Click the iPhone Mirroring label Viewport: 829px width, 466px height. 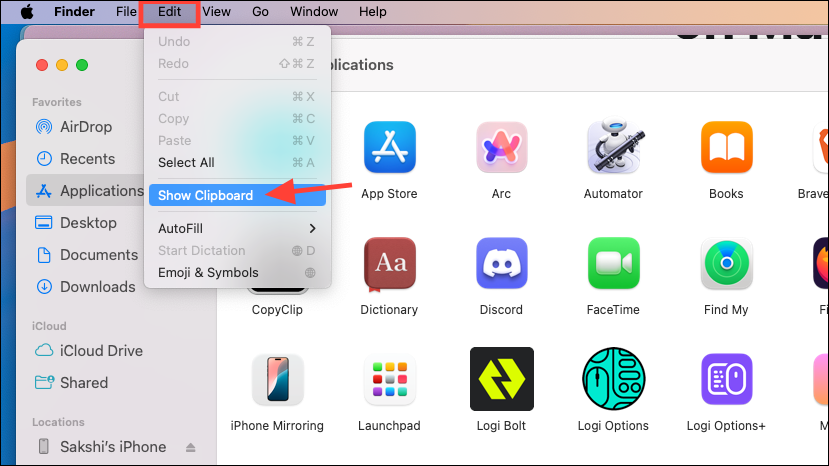click(277, 426)
